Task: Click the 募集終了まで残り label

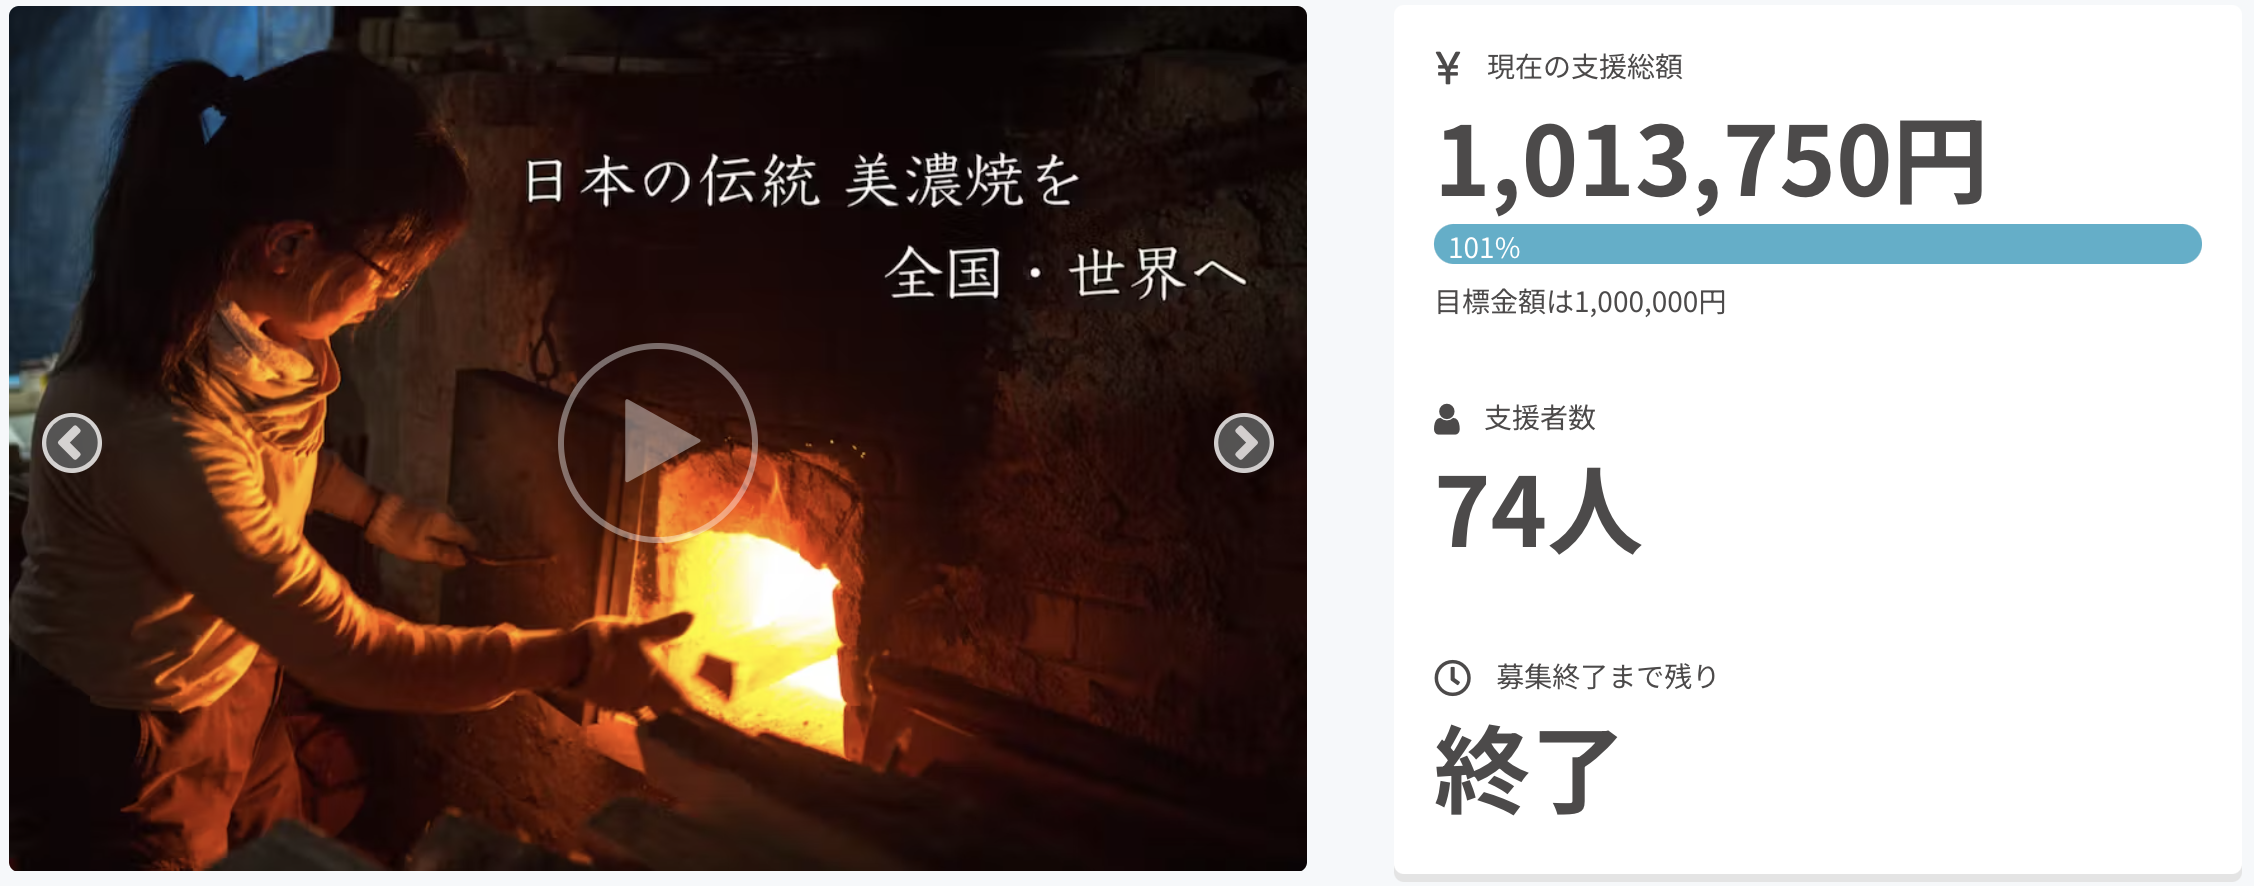Action: click(x=1607, y=677)
